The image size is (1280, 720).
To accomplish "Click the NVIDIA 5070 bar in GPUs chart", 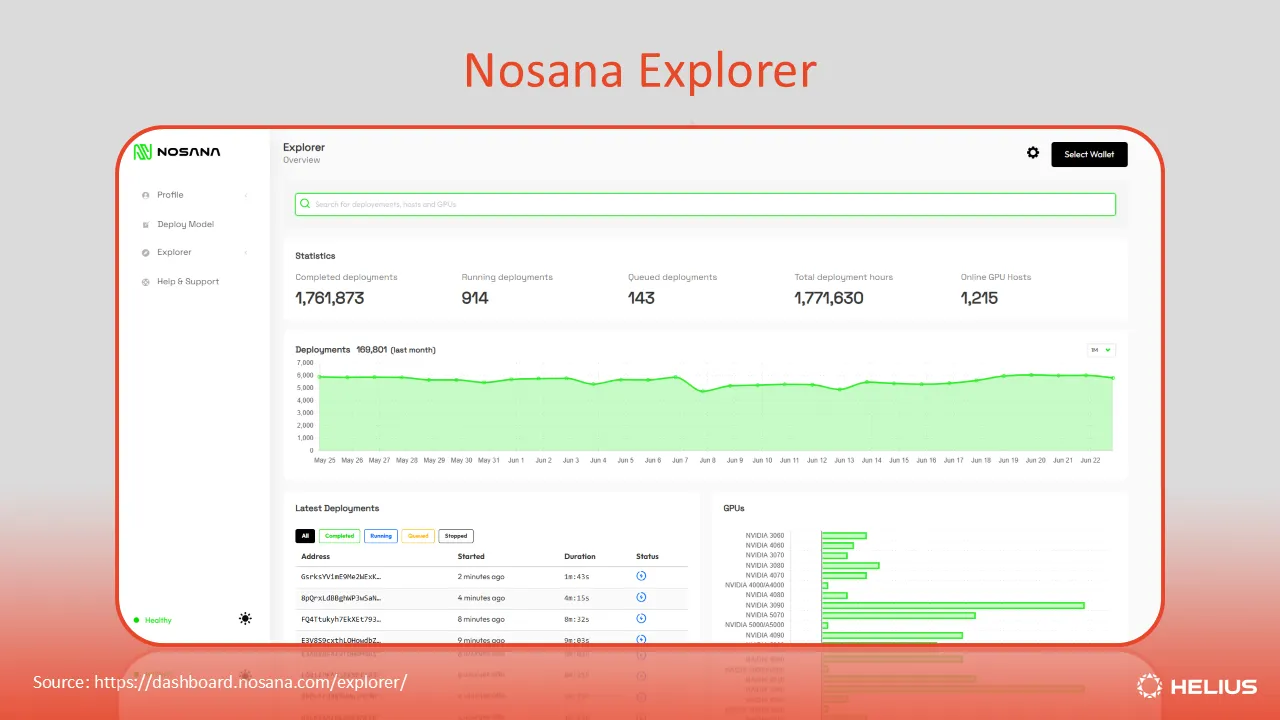I will (x=898, y=615).
